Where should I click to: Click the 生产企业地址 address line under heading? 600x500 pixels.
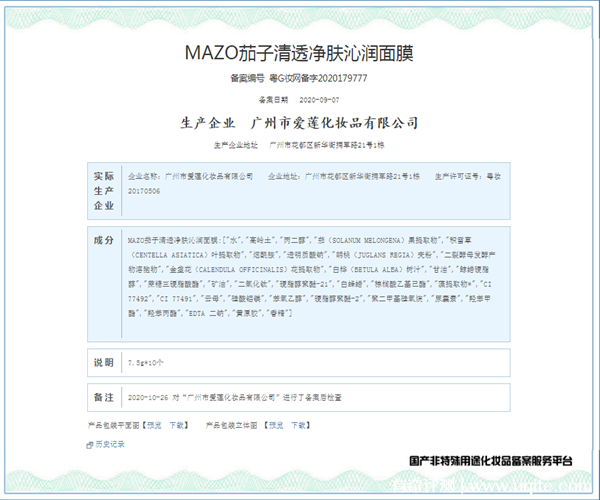[x=299, y=145]
